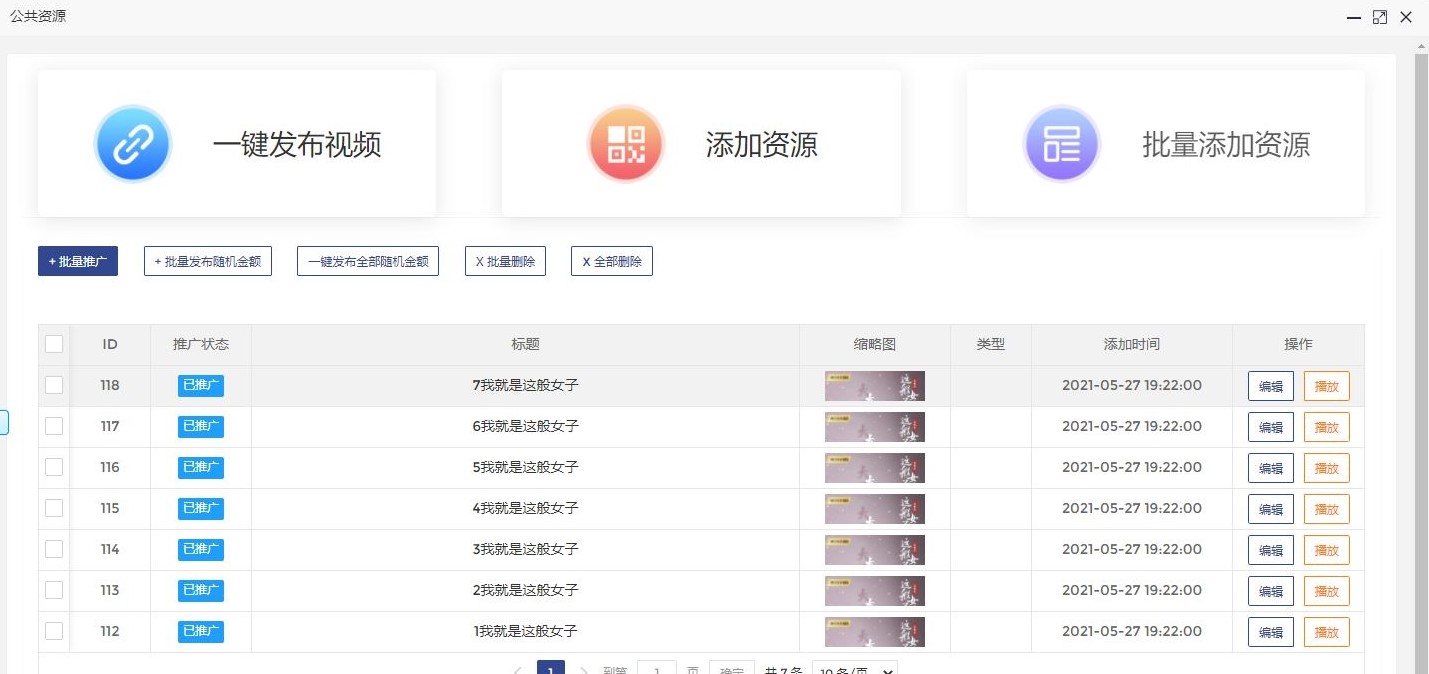Click the 添加时间 column header
1429x674 pixels.
coord(1131,344)
